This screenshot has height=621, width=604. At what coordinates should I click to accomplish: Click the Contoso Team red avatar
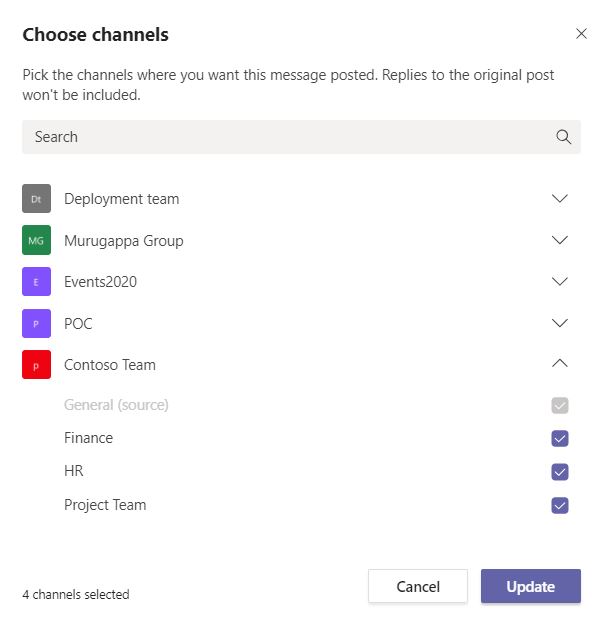(x=36, y=365)
